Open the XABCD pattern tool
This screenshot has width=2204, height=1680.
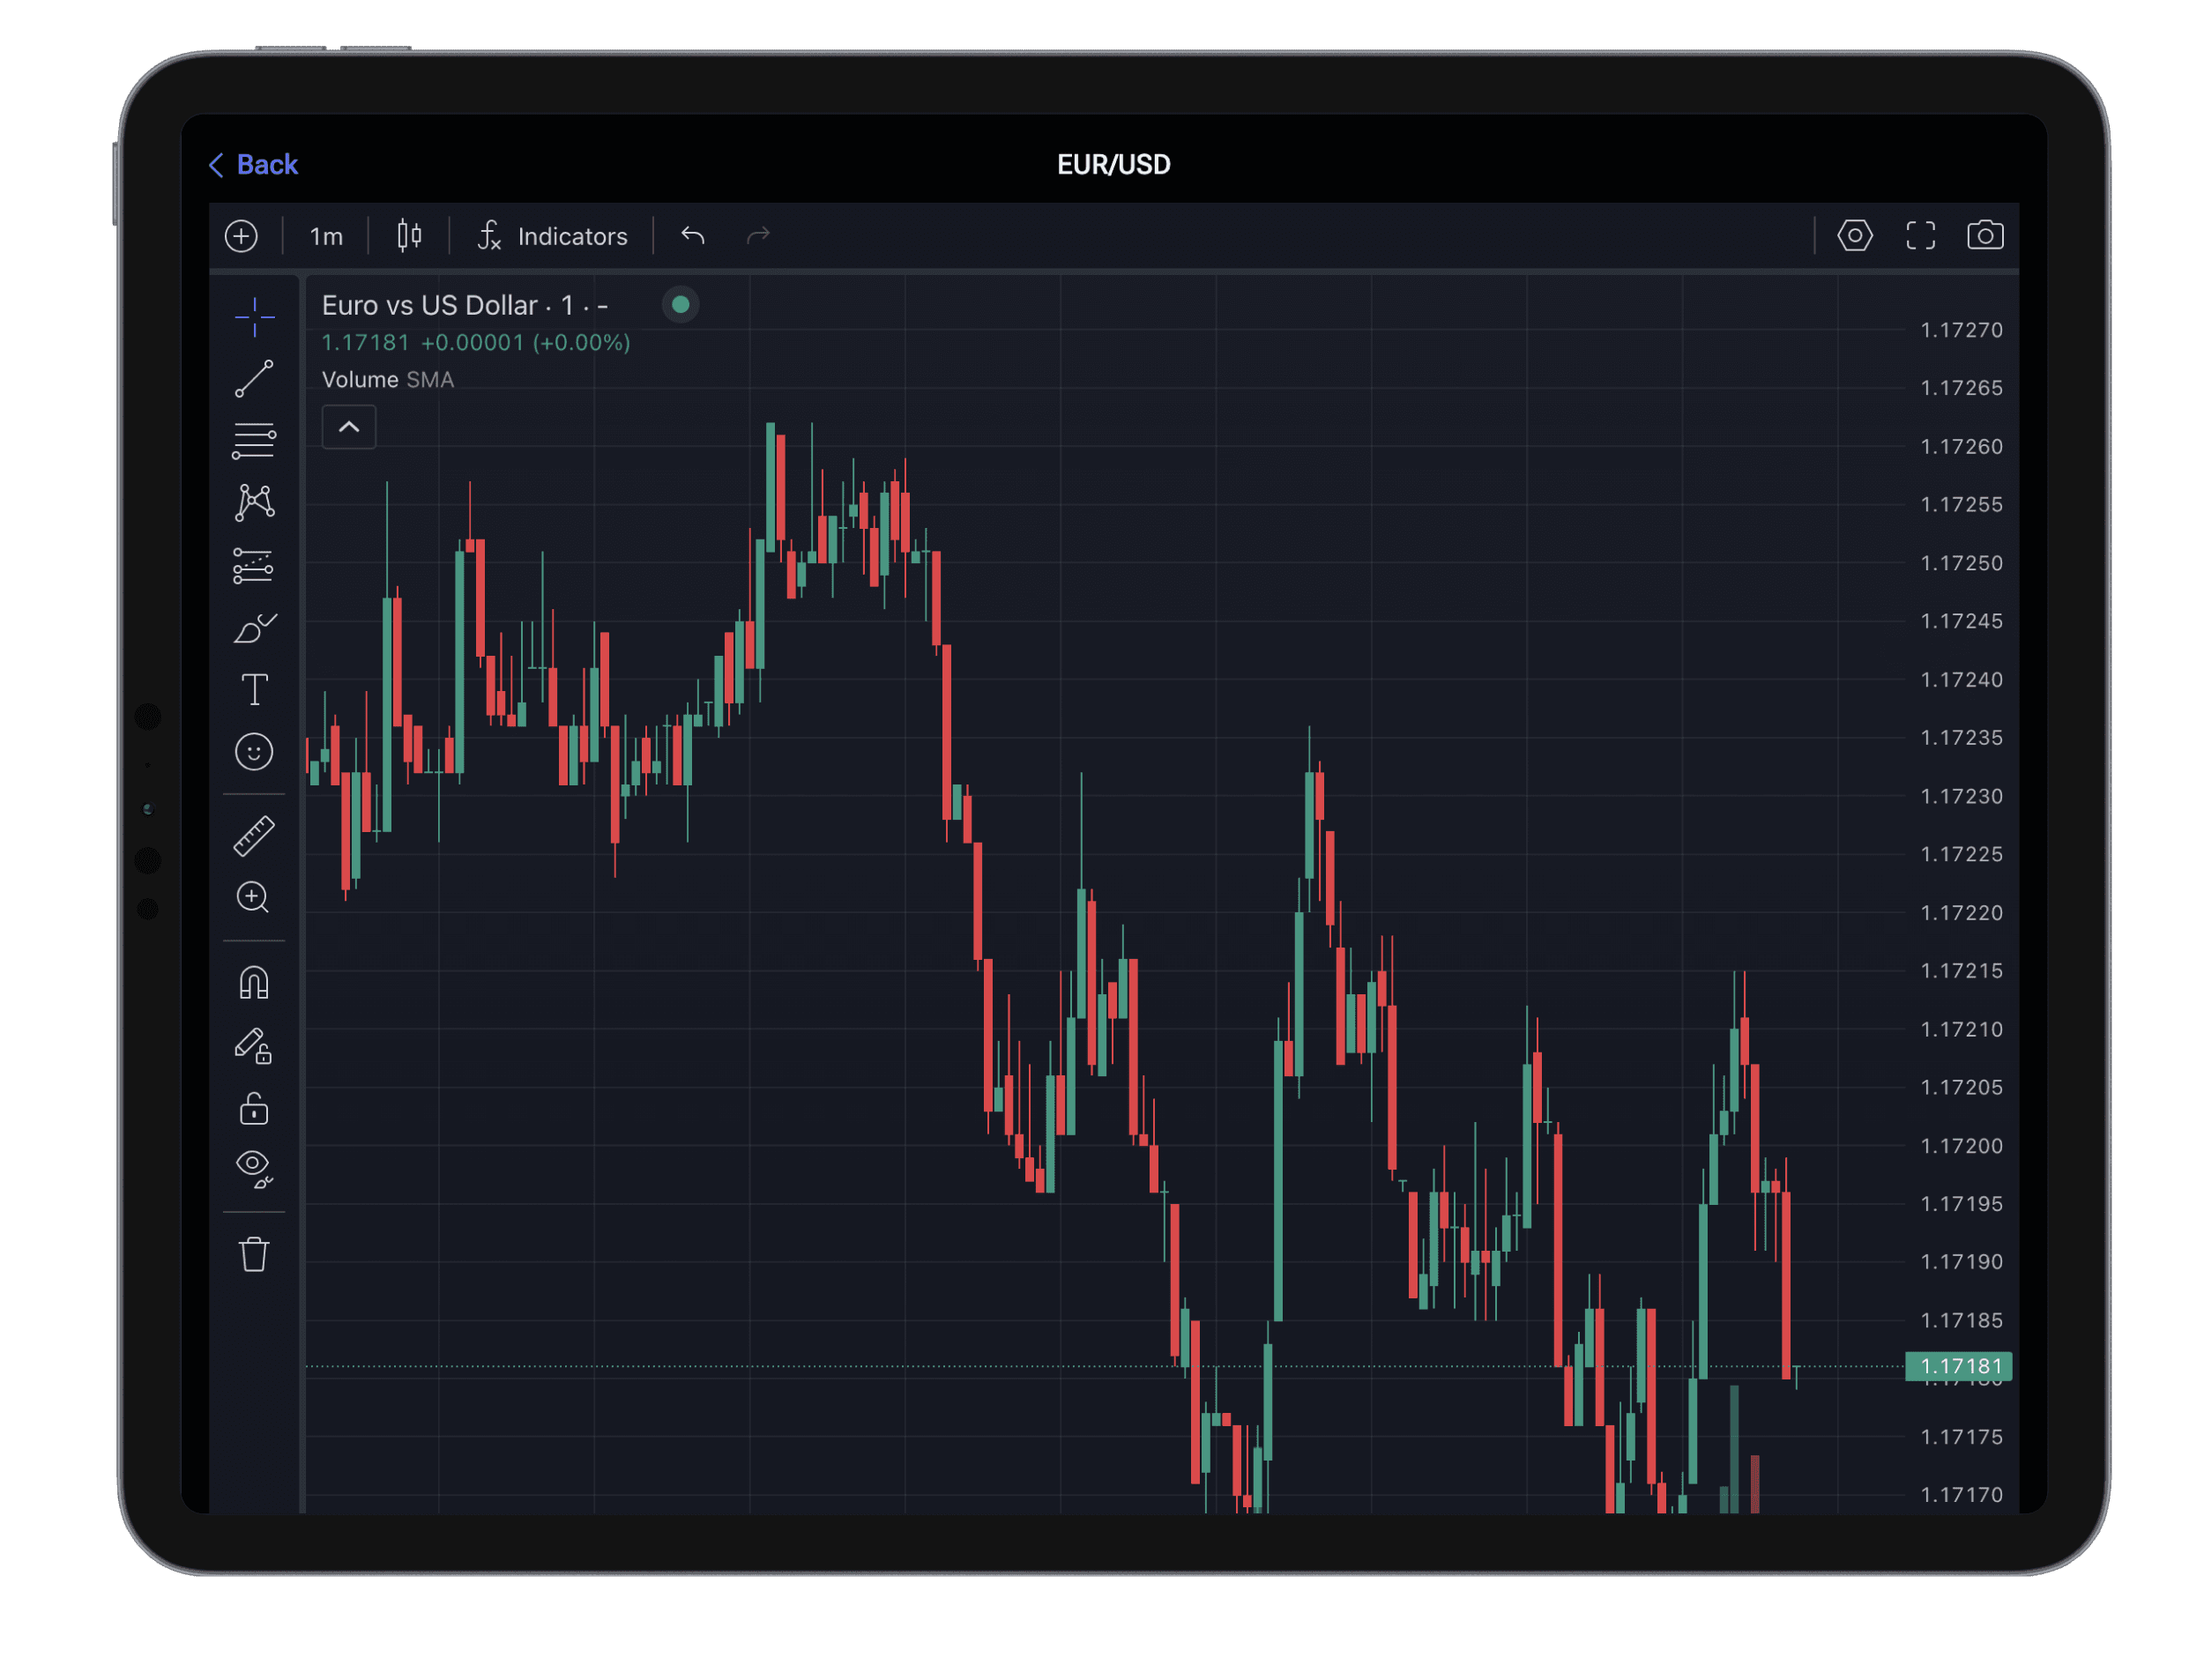pyautogui.click(x=254, y=503)
